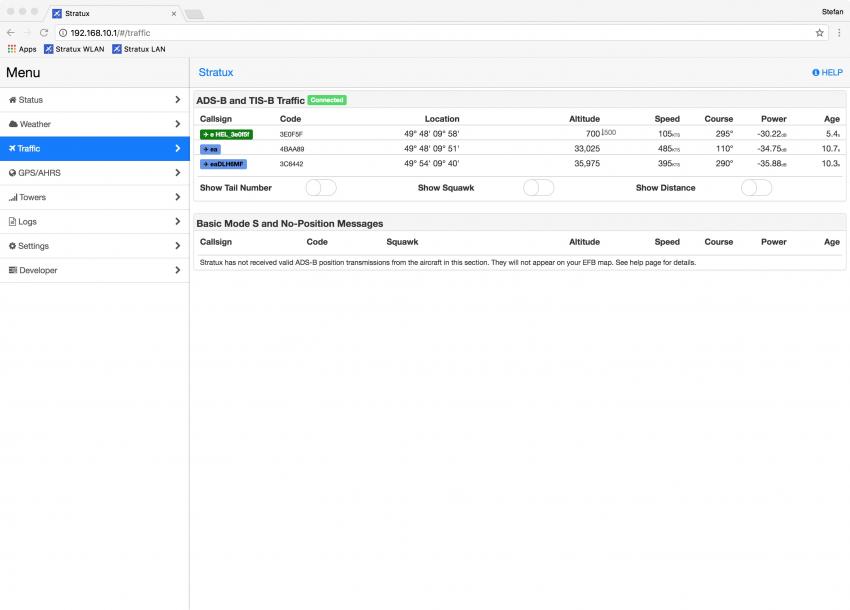
Task: Click the ADS-B and TIS-B Traffic heading
Action: [x=250, y=100]
